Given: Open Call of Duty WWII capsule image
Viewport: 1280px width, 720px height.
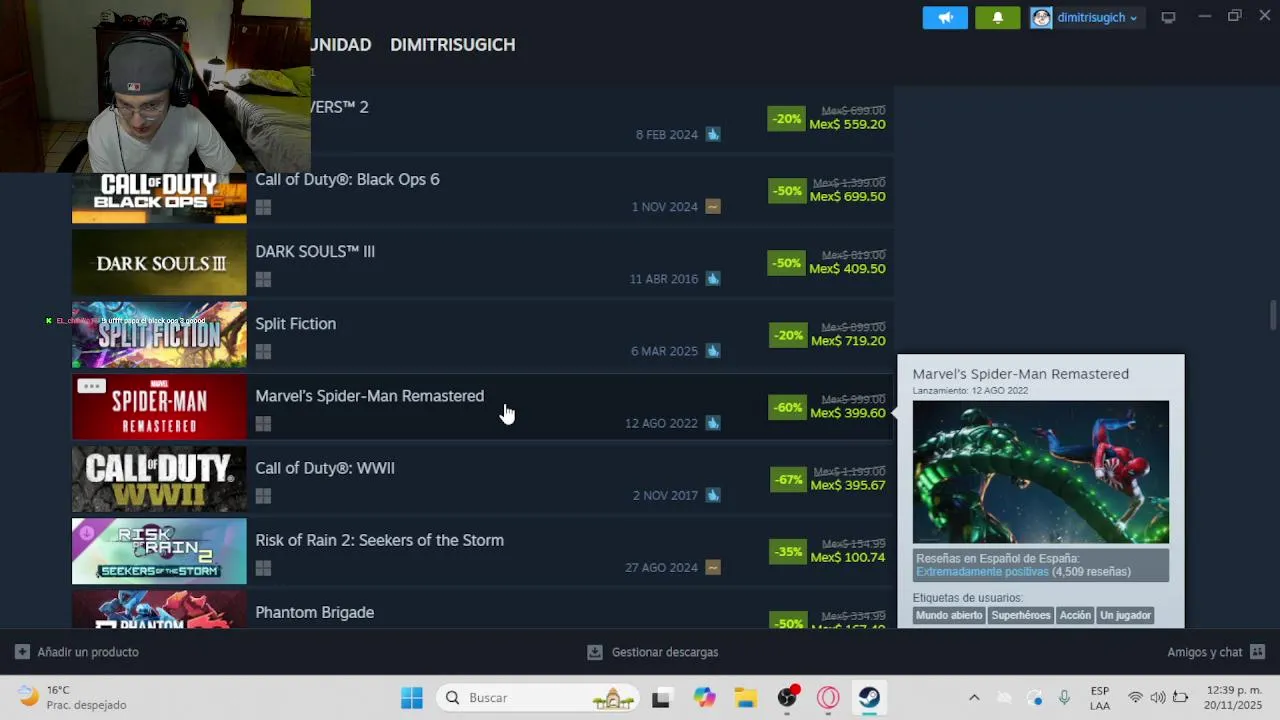Looking at the screenshot, I should [x=159, y=479].
